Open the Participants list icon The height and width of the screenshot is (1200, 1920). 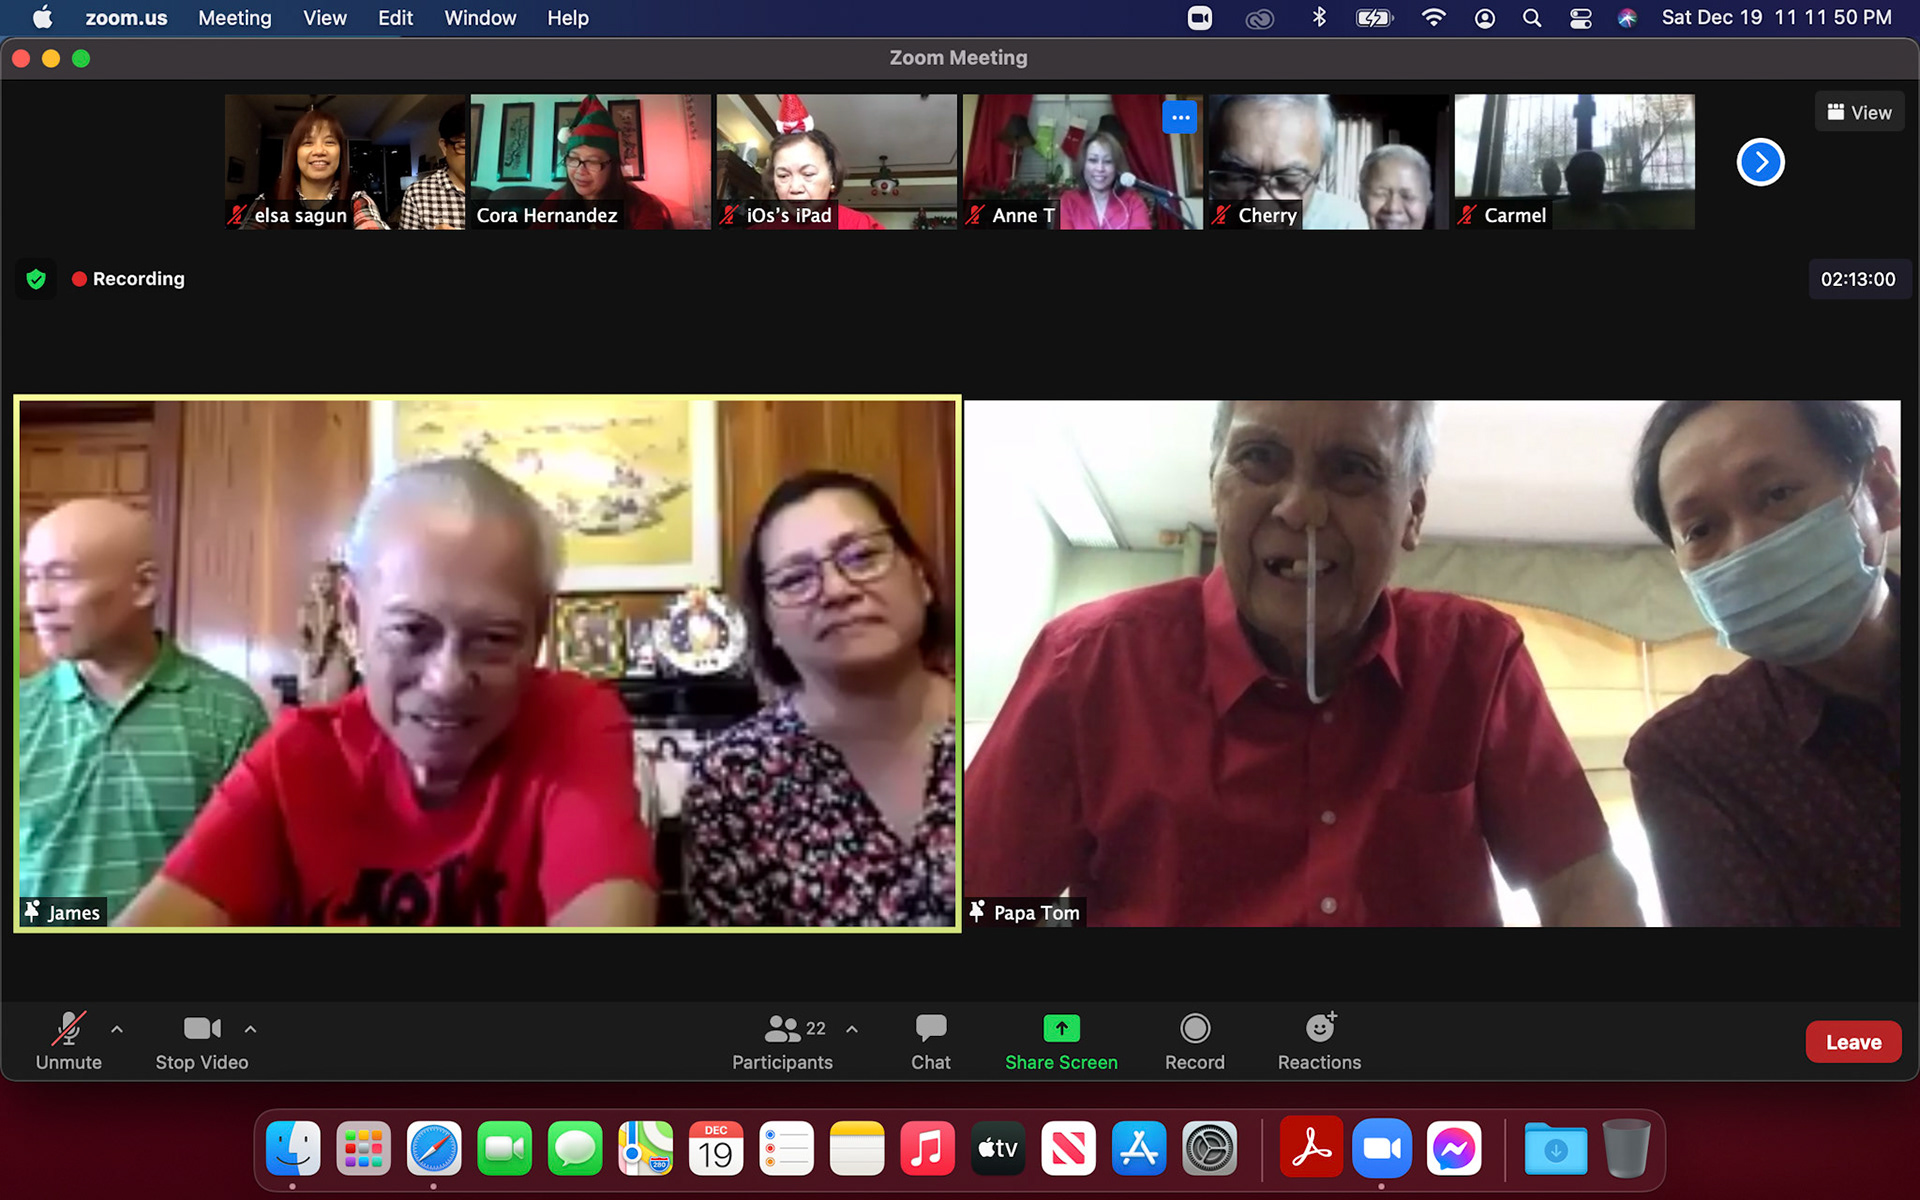pyautogui.click(x=782, y=1029)
